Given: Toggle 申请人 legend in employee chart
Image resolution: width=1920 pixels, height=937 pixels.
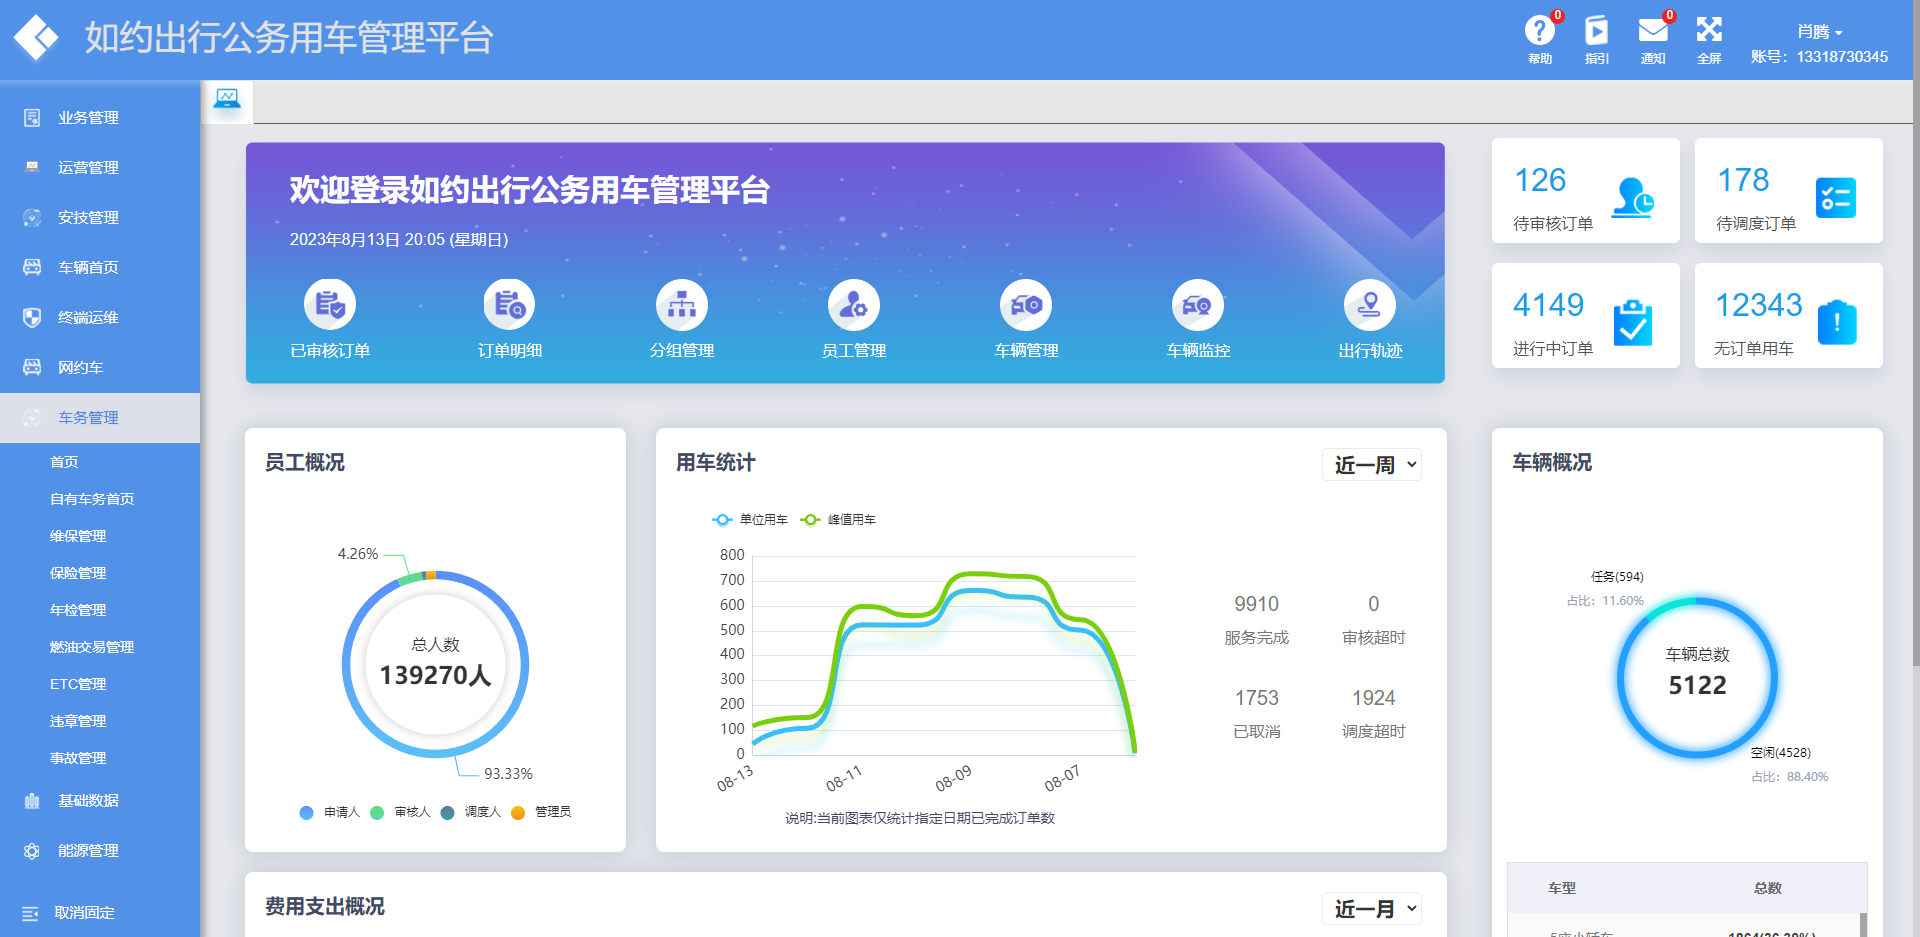Looking at the screenshot, I should click(329, 812).
